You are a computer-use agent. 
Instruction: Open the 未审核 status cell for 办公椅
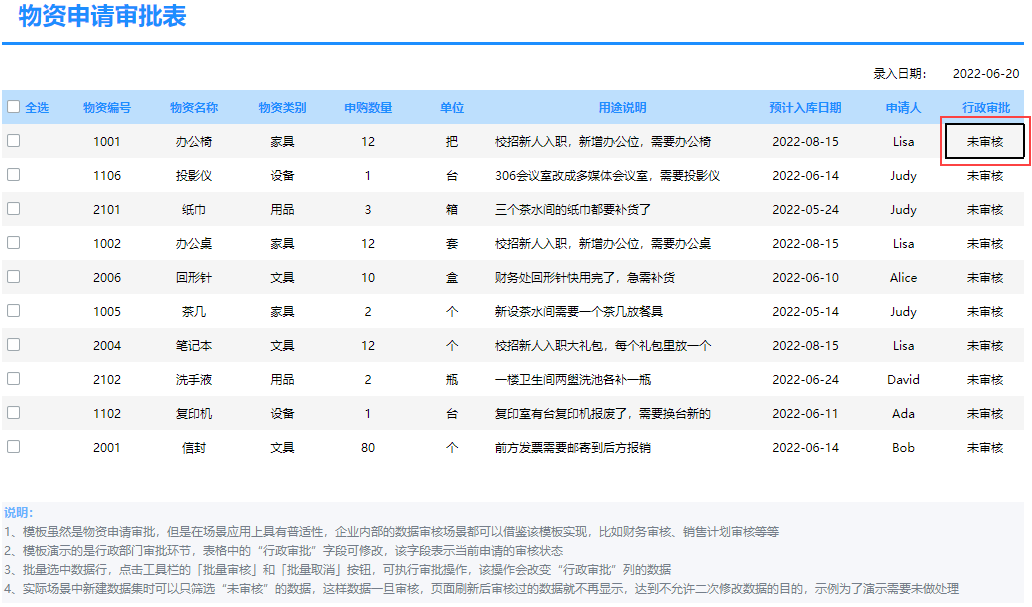coord(985,142)
